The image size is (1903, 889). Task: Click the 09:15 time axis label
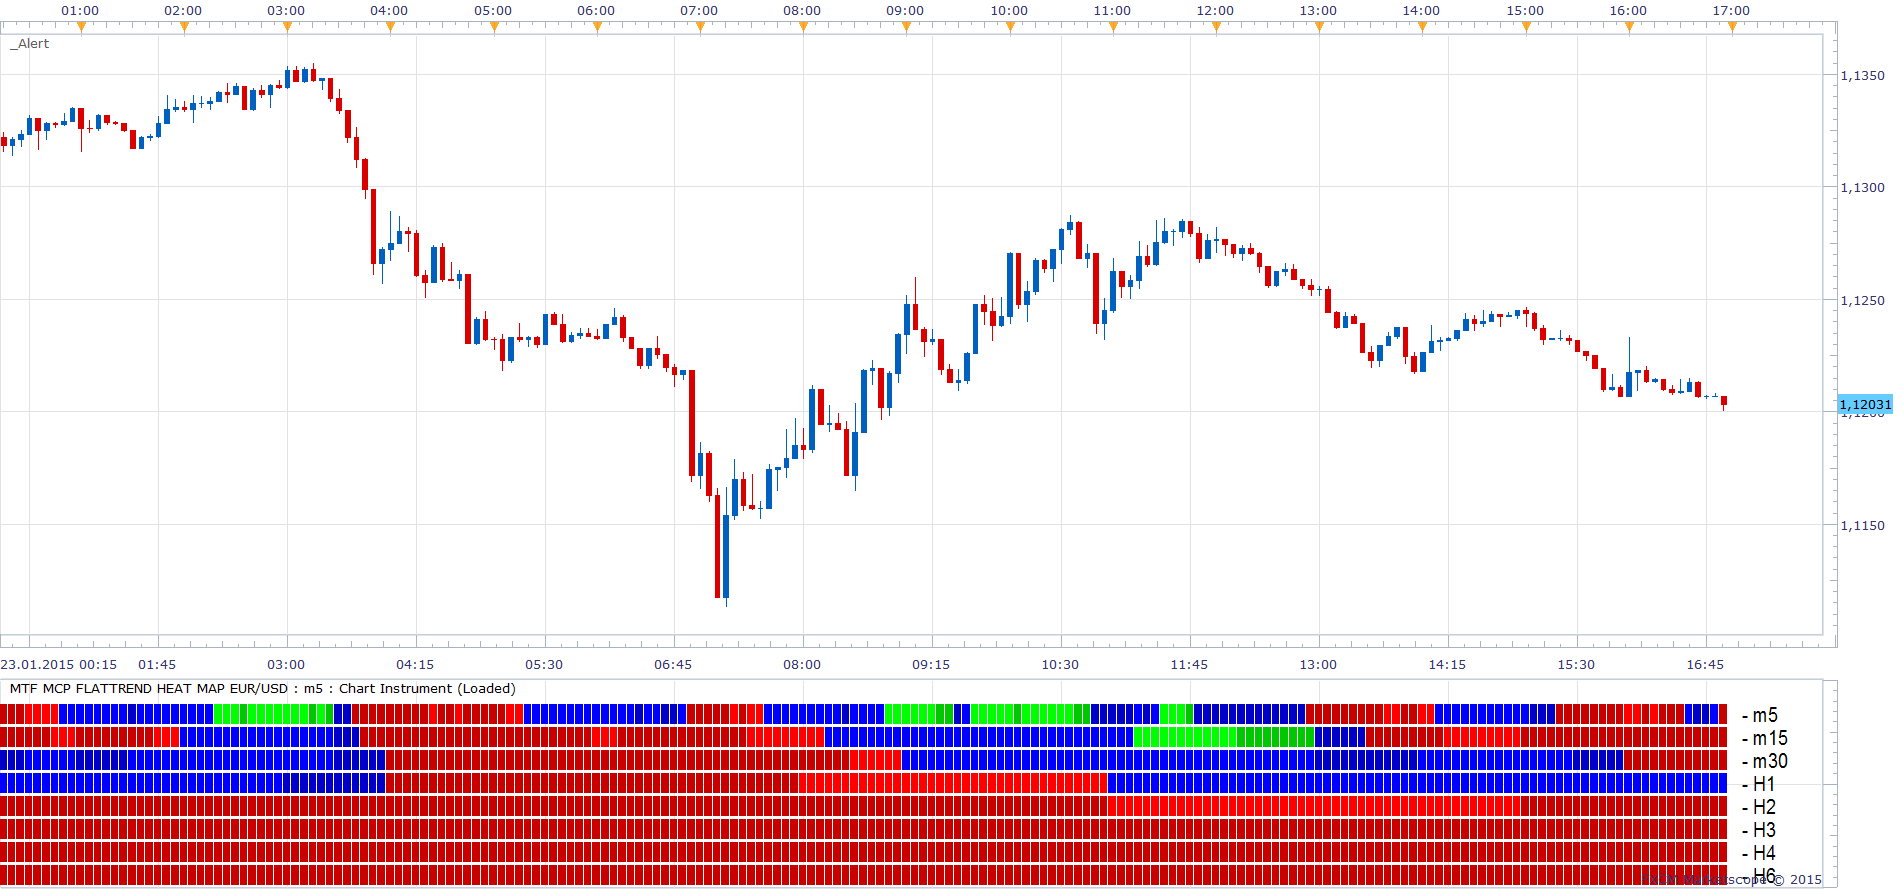tap(931, 664)
